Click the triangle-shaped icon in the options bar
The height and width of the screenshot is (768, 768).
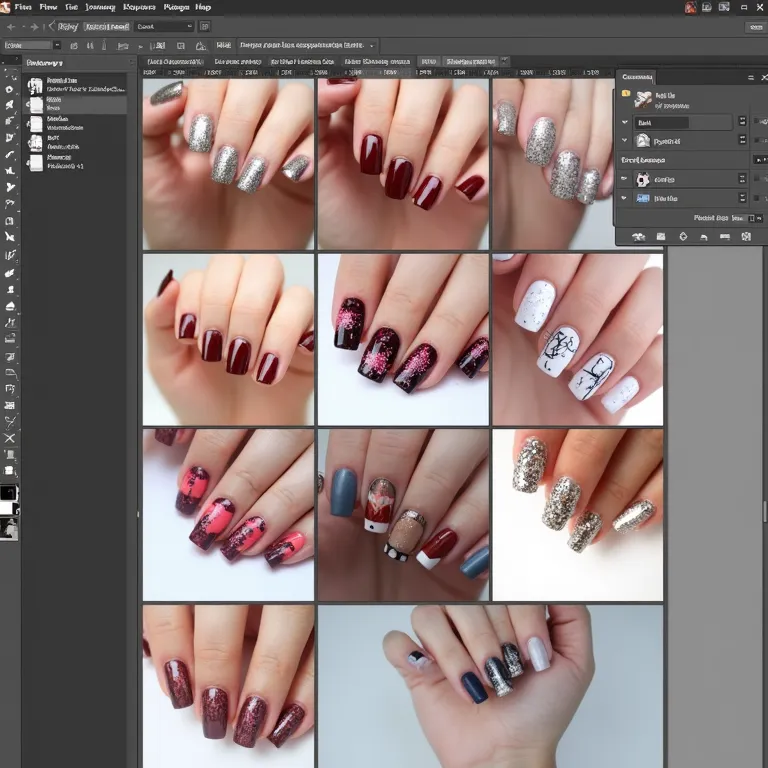pyautogui.click(x=201, y=46)
